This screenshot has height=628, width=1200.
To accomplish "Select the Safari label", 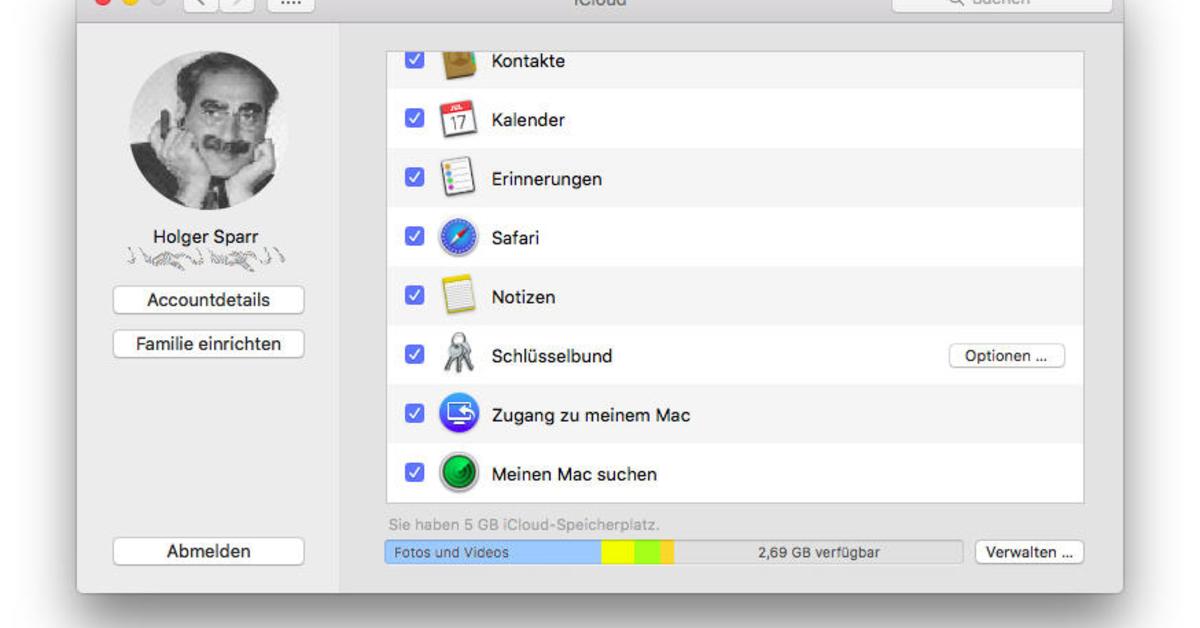I will click(515, 238).
